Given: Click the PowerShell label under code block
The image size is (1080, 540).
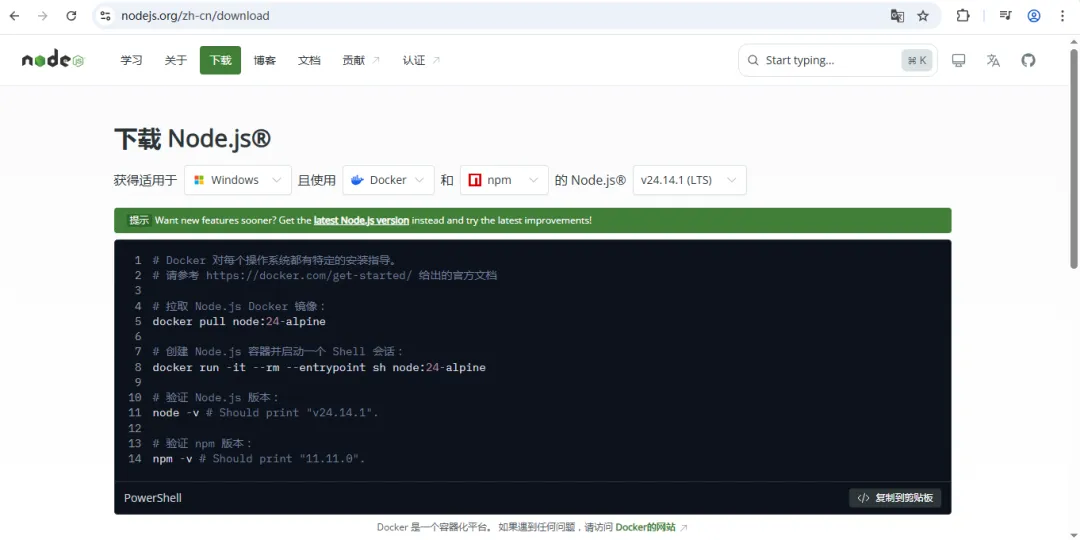Looking at the screenshot, I should (153, 498).
